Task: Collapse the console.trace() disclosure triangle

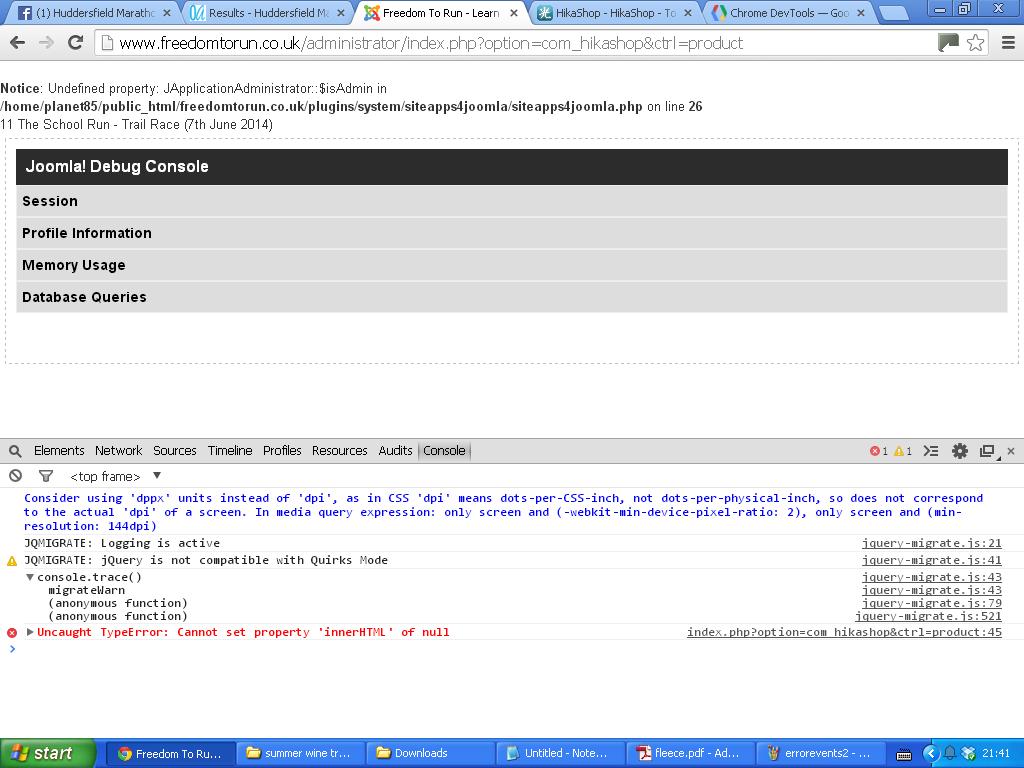Action: (30, 577)
